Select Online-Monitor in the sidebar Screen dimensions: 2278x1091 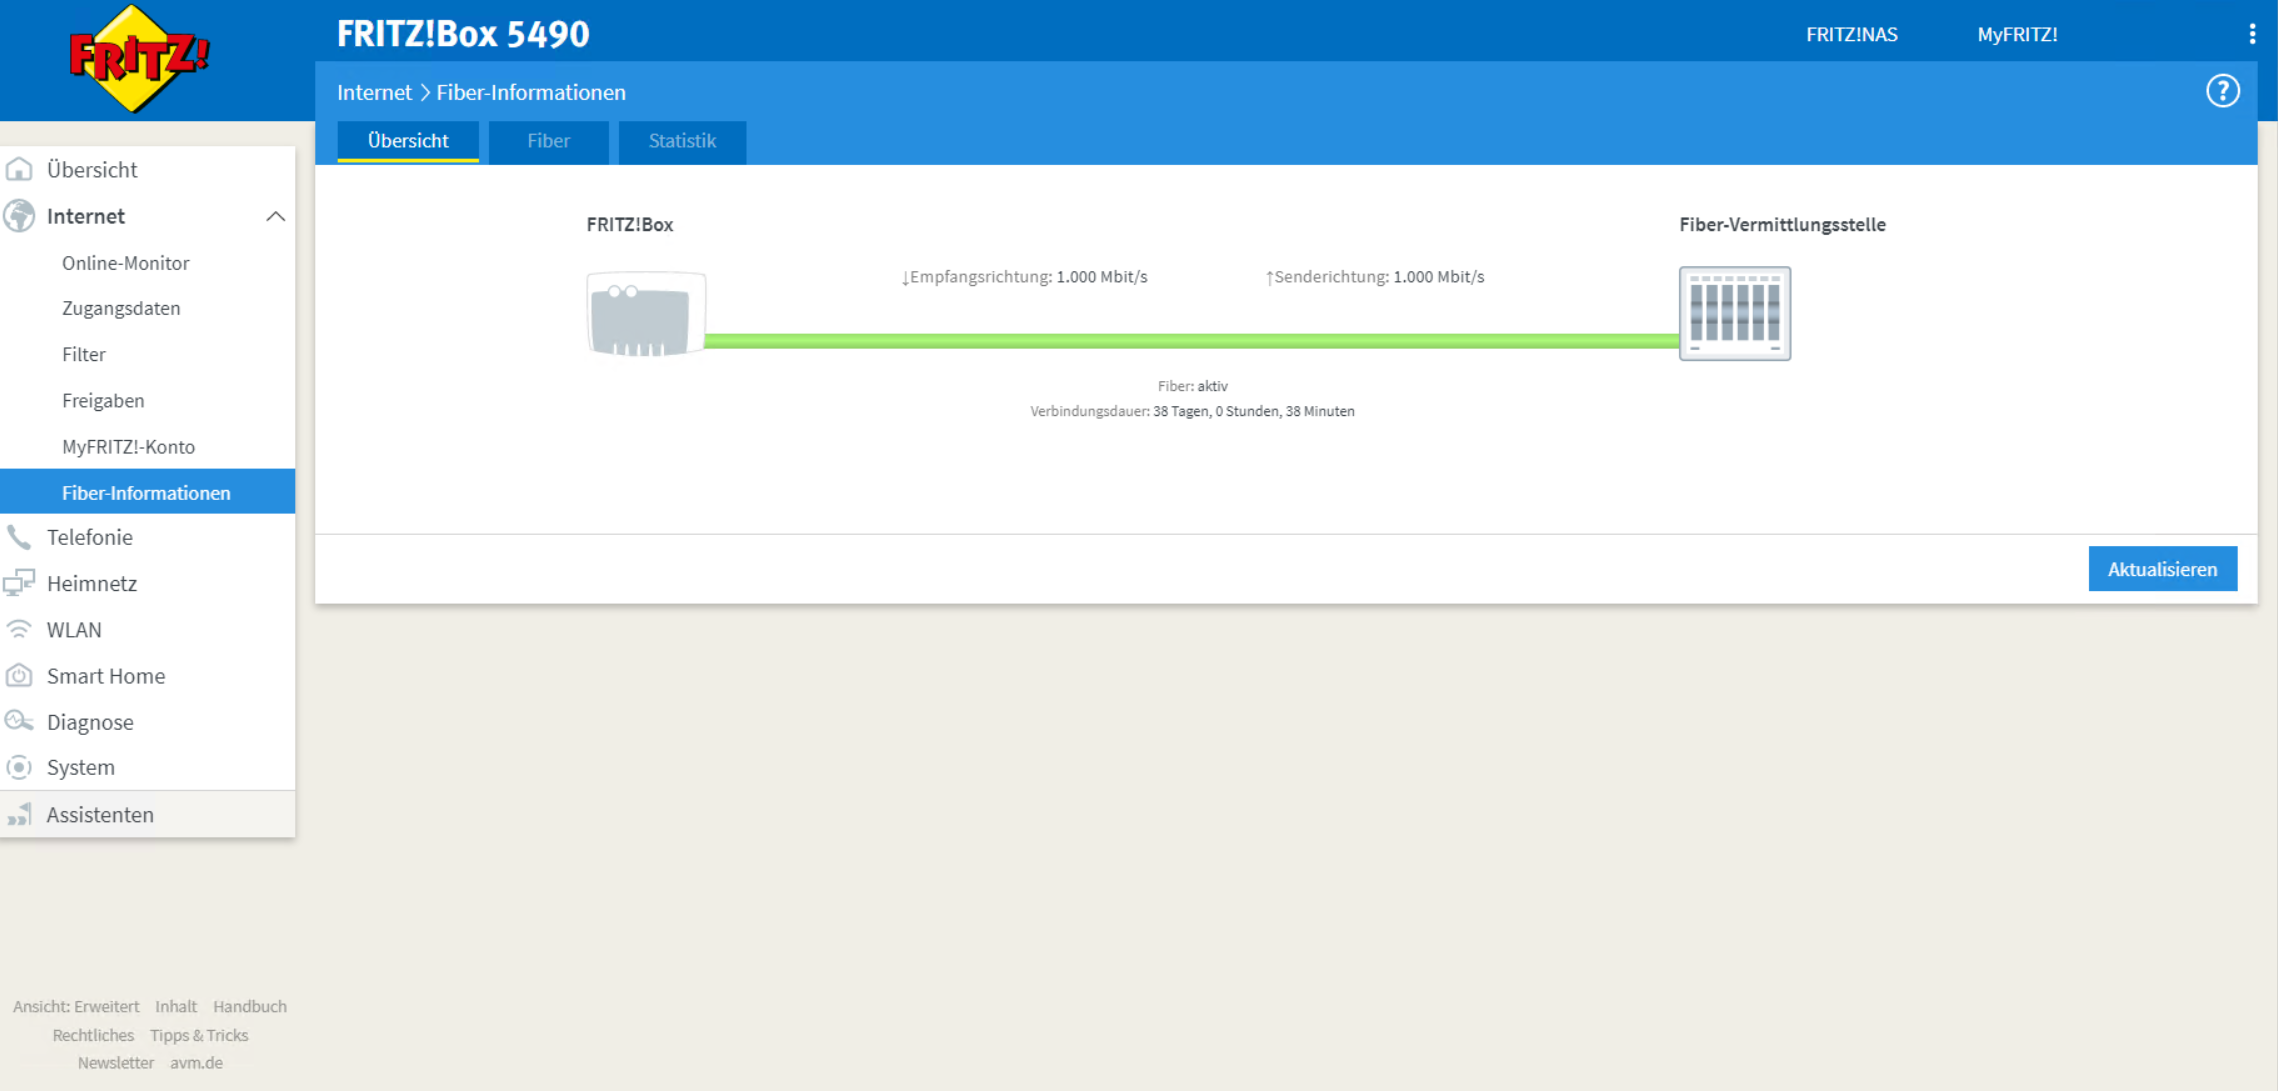pyautogui.click(x=125, y=263)
